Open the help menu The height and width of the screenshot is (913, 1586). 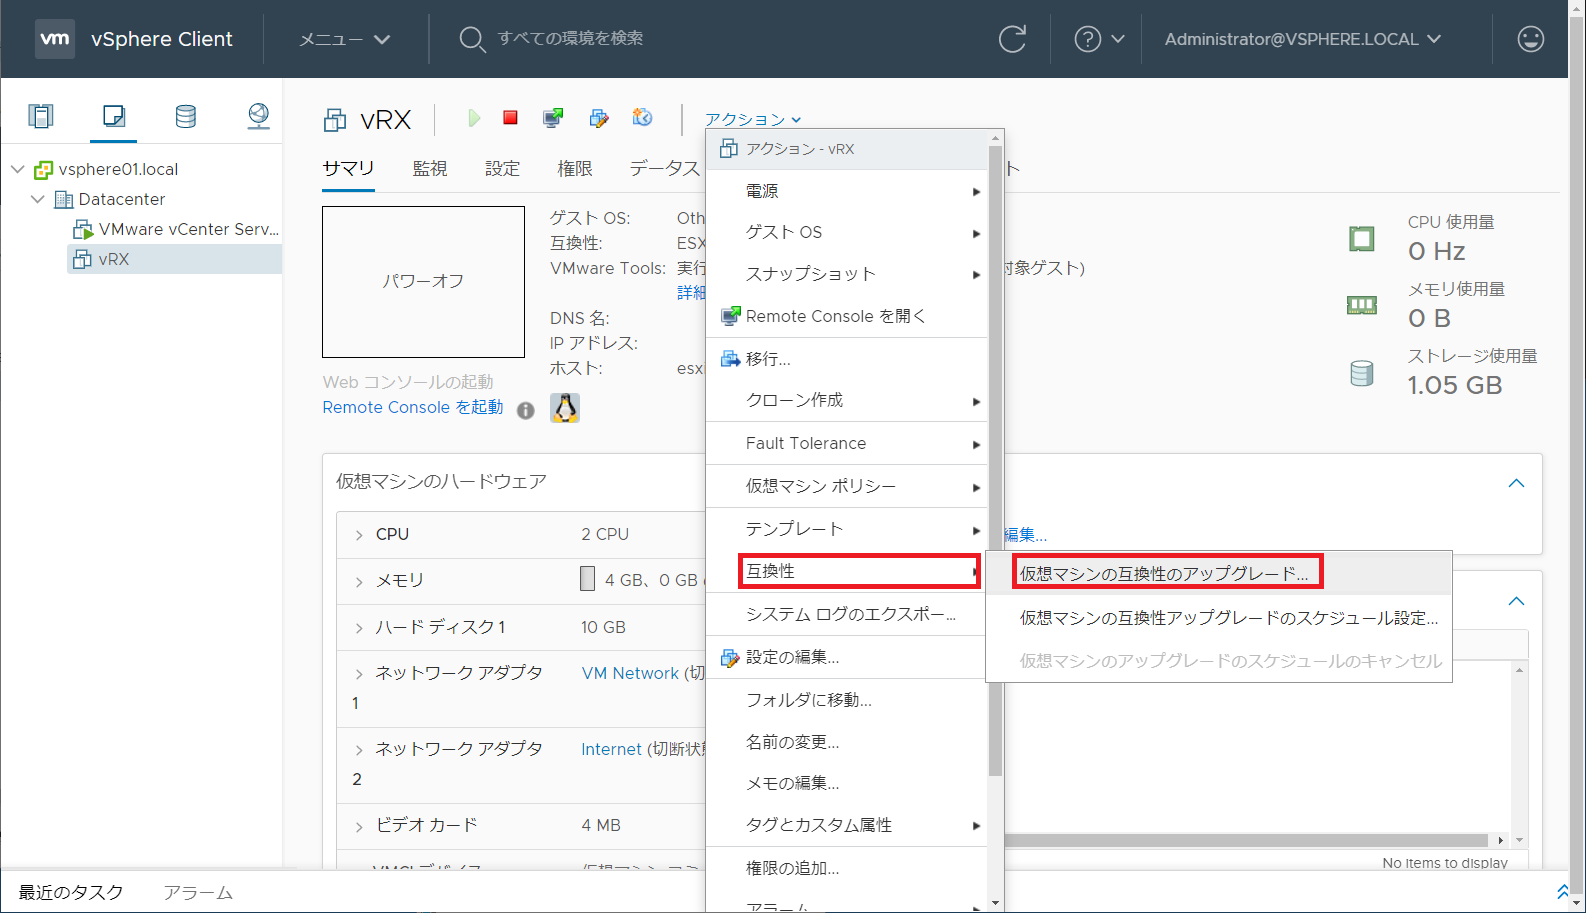(1099, 39)
